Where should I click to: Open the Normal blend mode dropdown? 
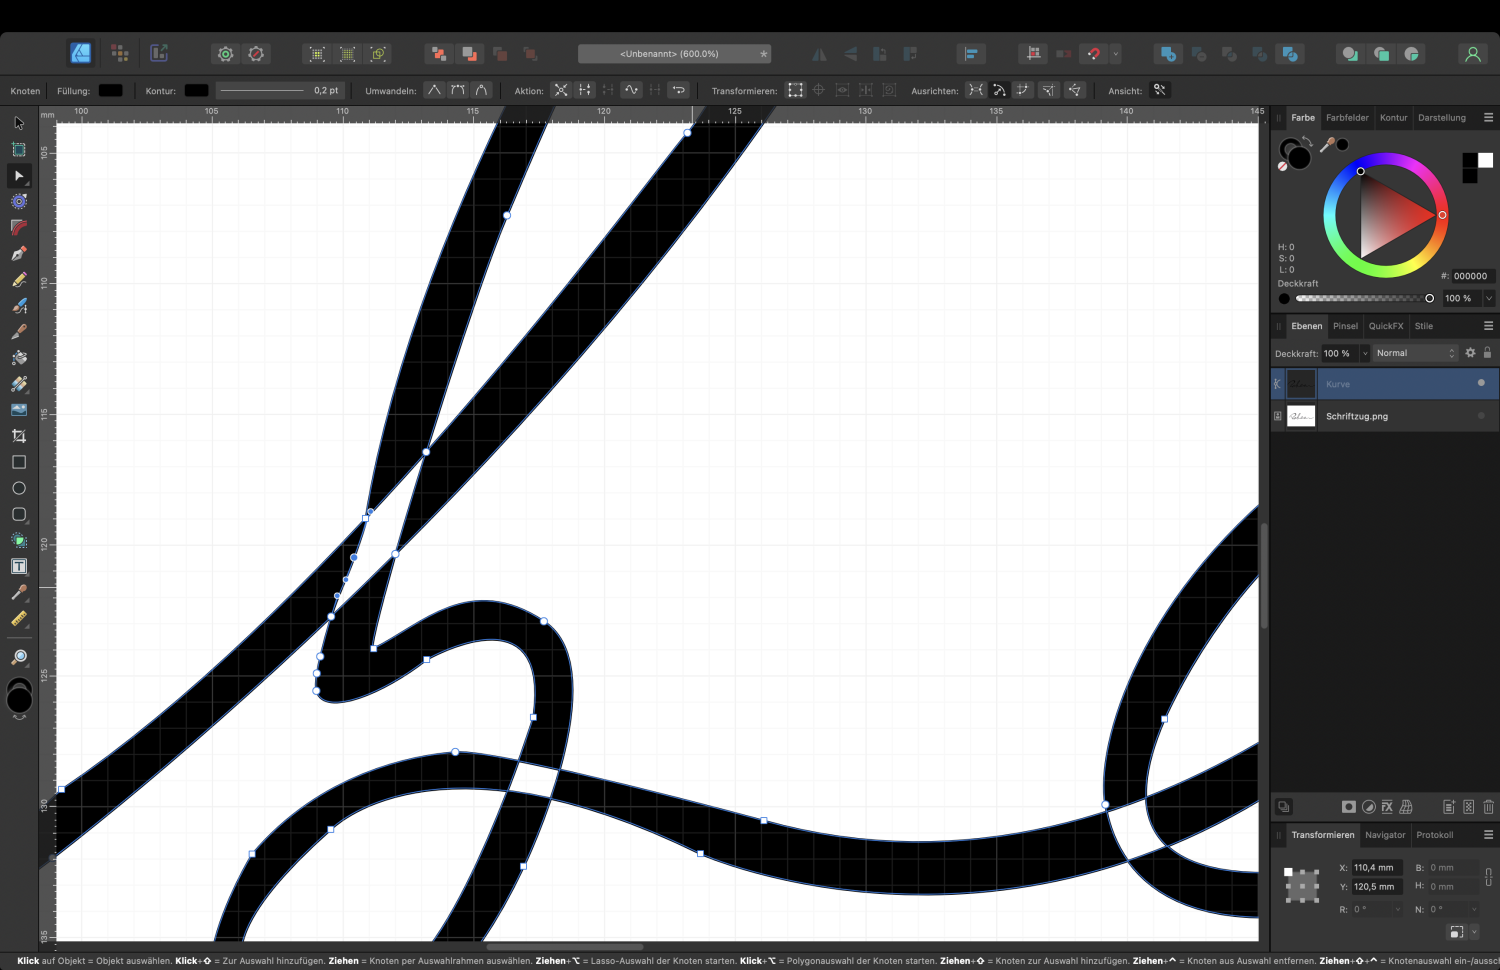point(1414,352)
